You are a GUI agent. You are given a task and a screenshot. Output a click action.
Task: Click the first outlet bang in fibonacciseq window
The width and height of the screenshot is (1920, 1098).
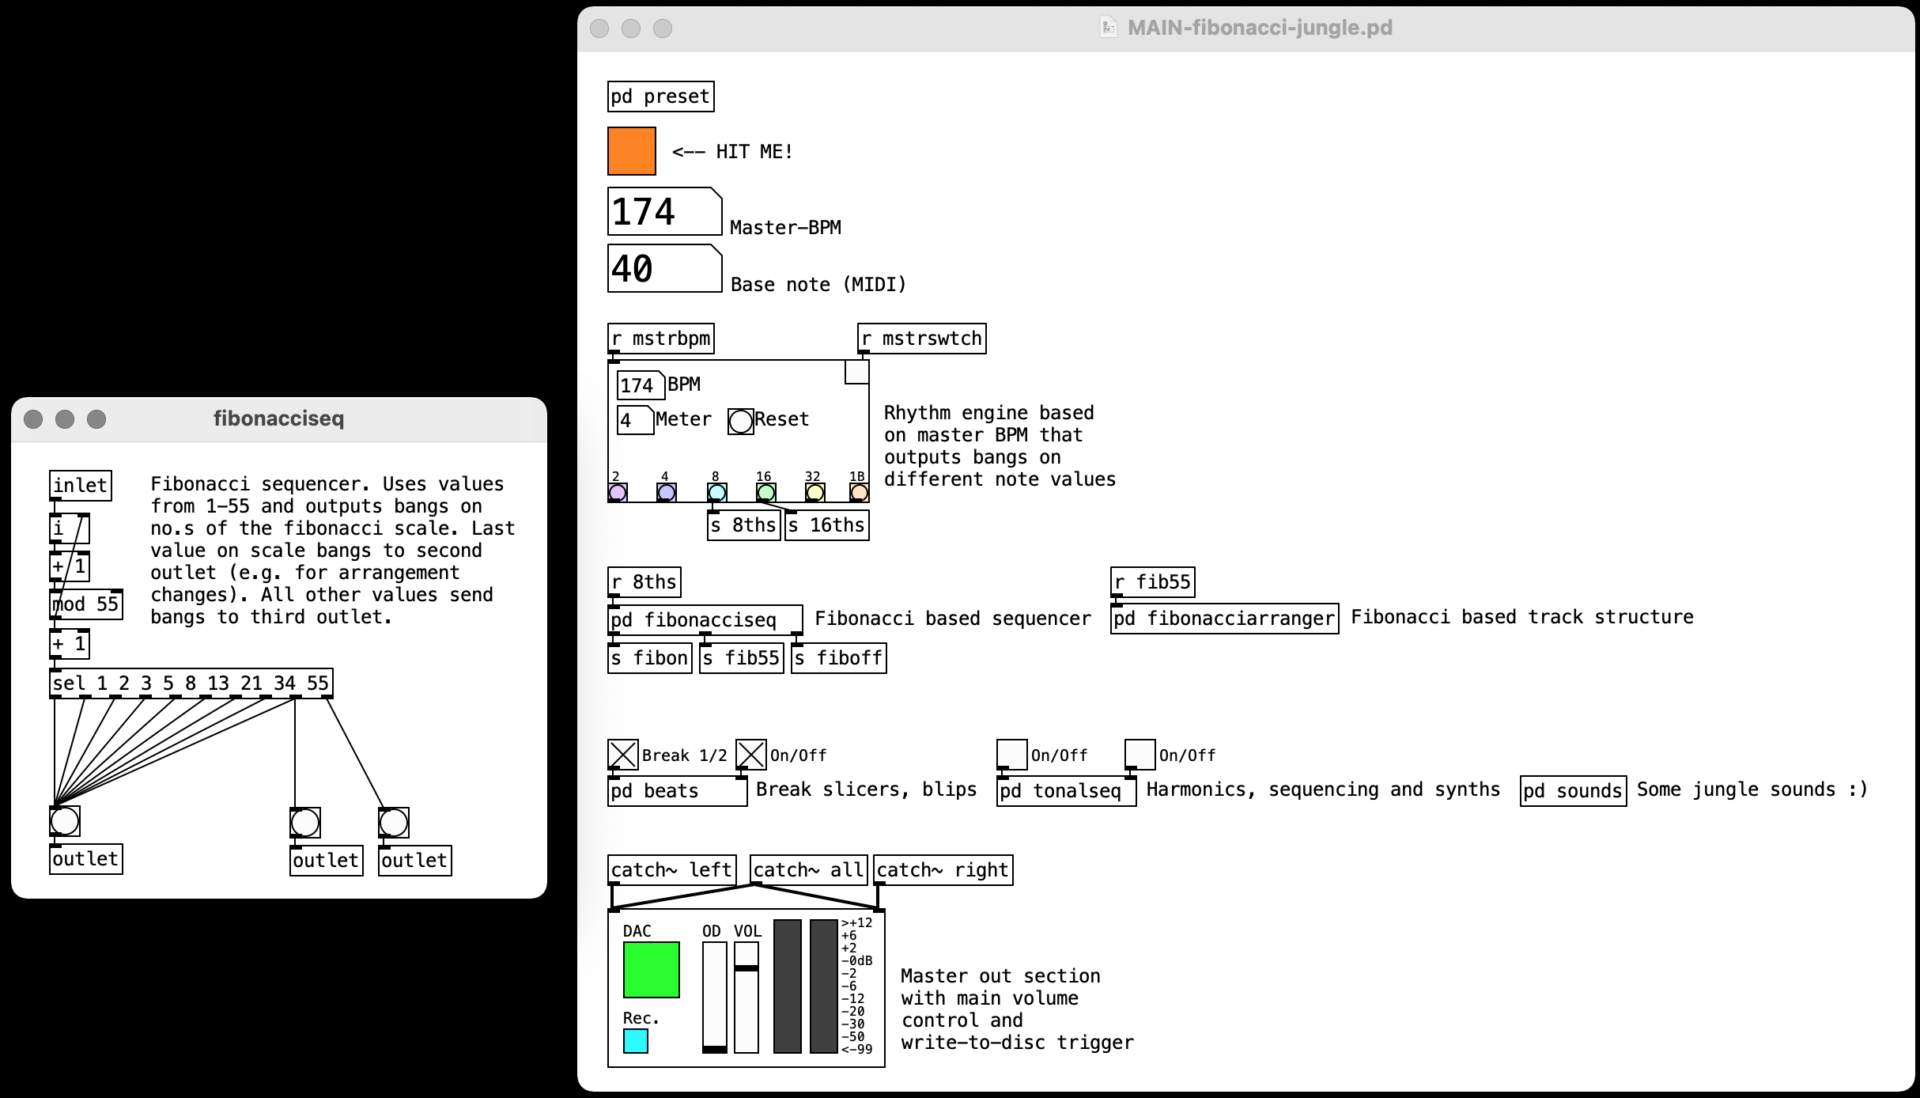[x=65, y=821]
